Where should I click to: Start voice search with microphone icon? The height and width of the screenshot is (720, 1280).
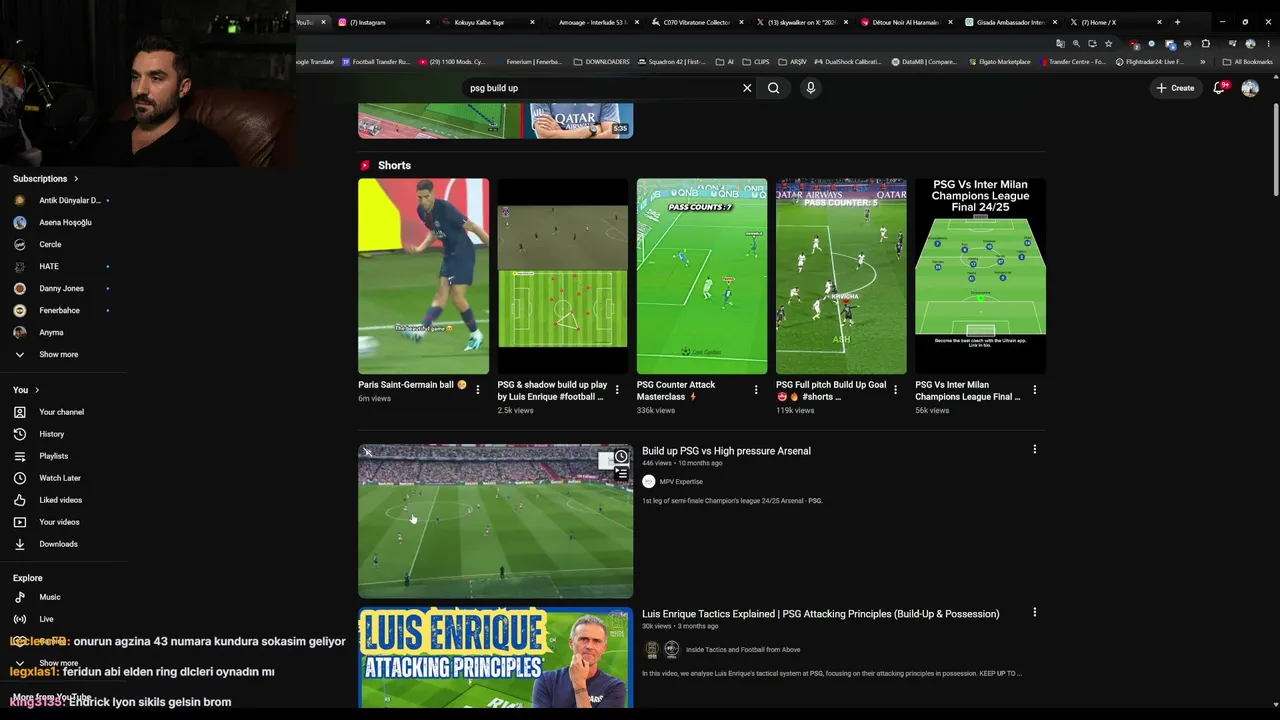pos(811,88)
